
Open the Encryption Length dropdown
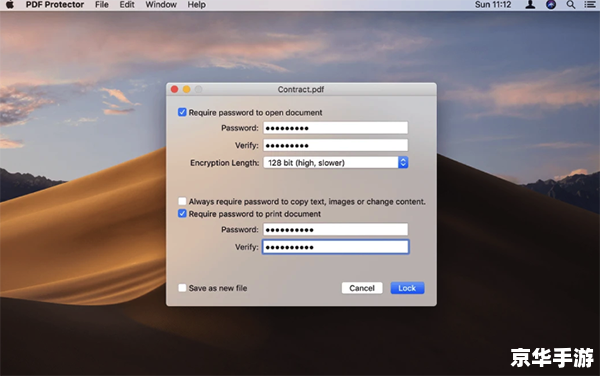336,163
